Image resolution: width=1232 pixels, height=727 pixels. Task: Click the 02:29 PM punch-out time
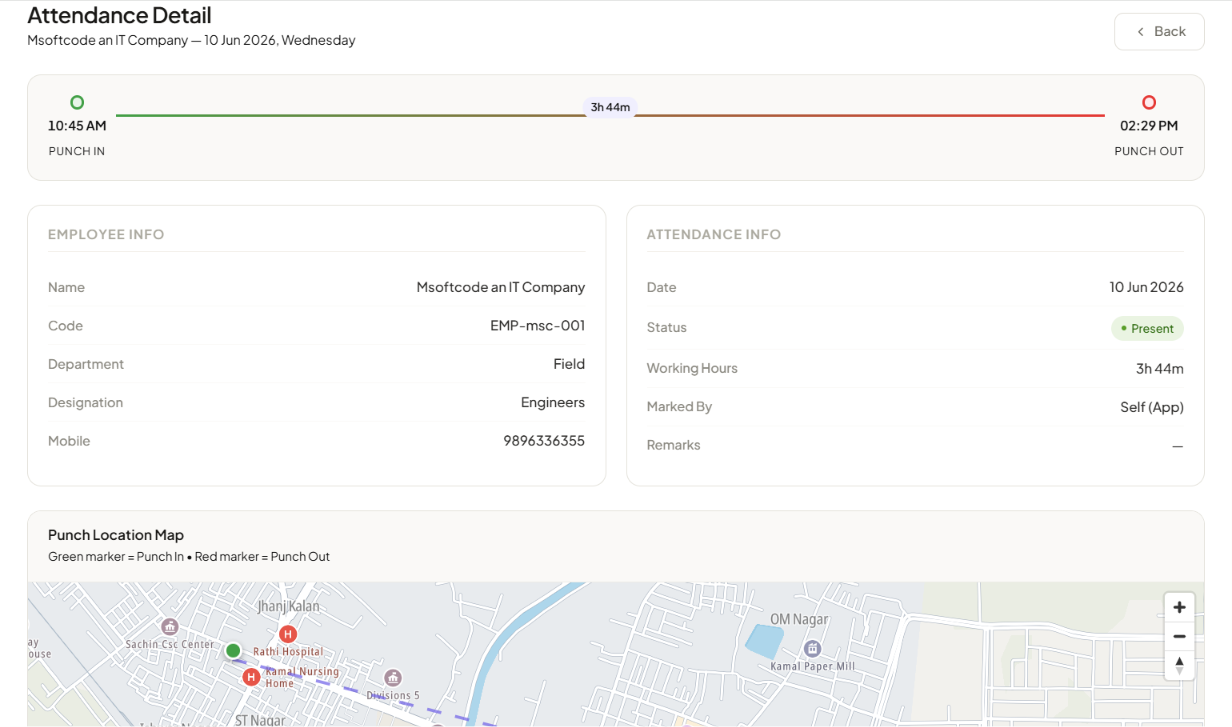pos(1149,126)
